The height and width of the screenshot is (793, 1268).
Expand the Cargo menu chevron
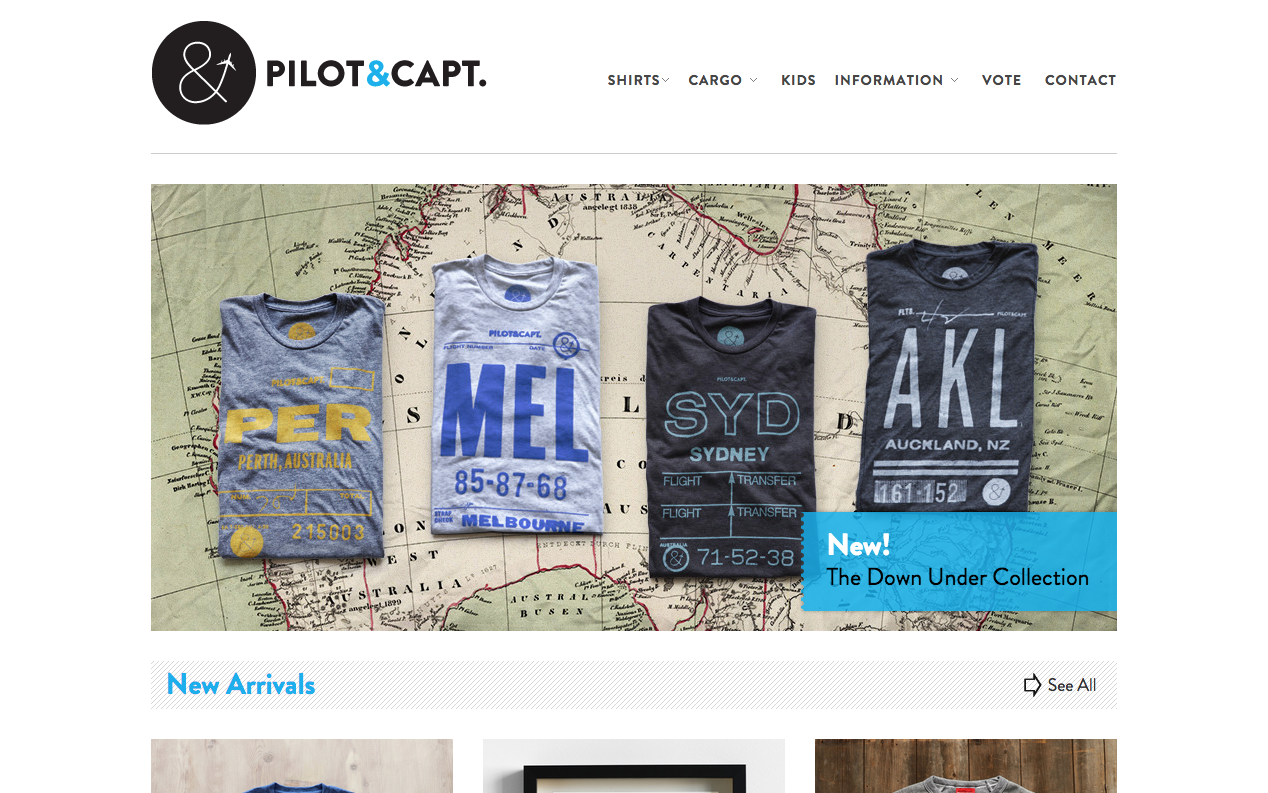coord(754,80)
